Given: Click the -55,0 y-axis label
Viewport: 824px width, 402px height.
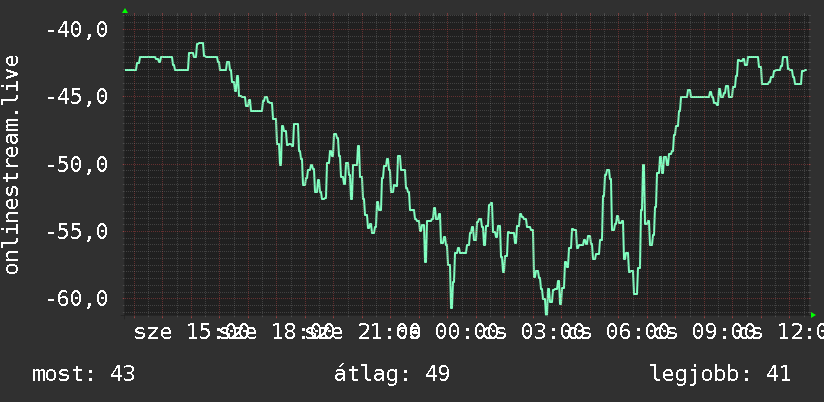Looking at the screenshot, I should click(77, 232).
